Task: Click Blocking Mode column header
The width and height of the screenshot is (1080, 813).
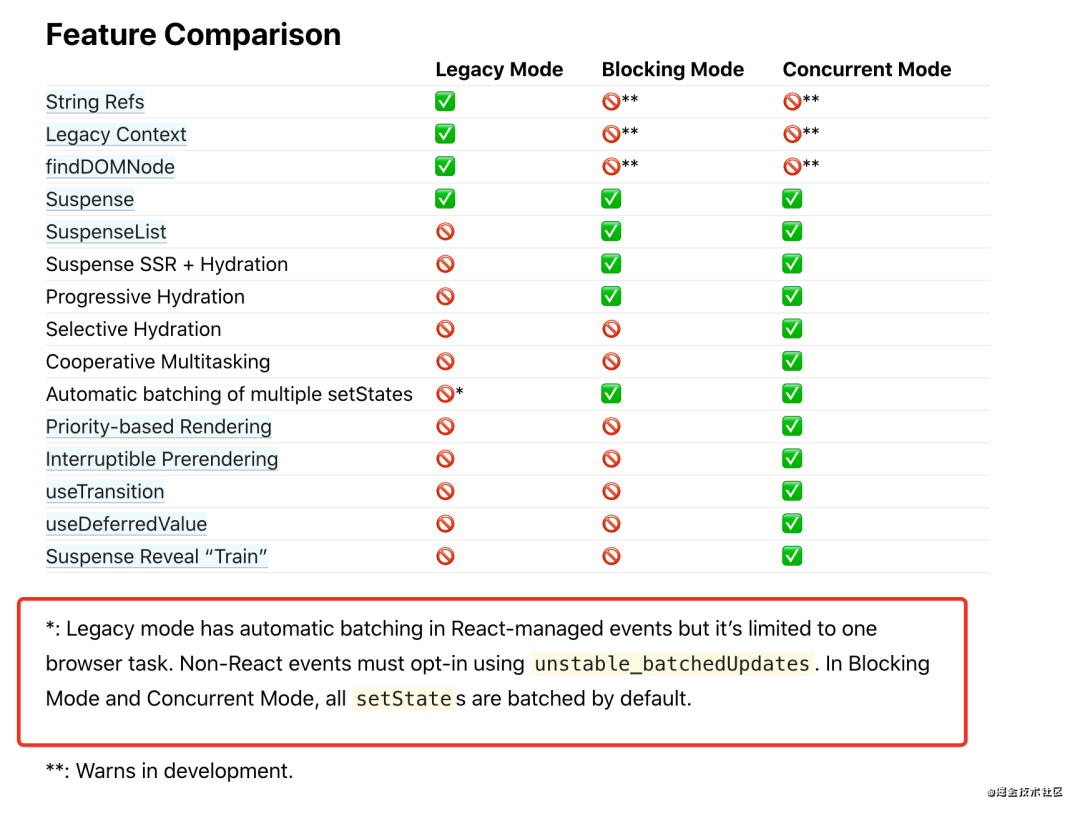Action: tap(672, 69)
